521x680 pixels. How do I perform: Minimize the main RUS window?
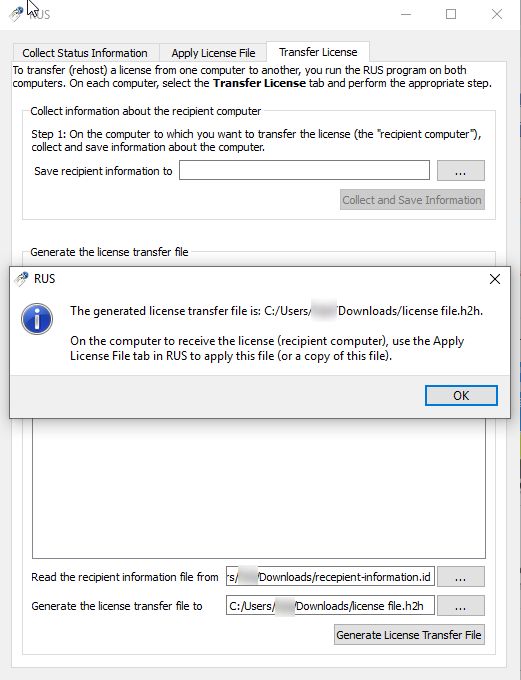(406, 14)
